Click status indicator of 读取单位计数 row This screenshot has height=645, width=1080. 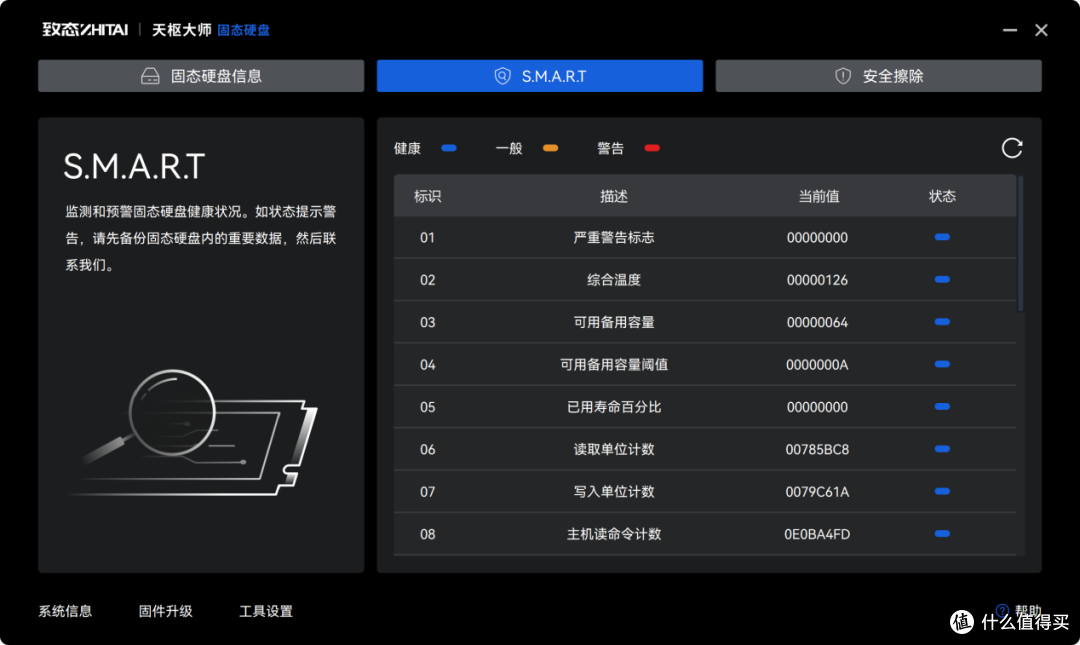coord(942,449)
